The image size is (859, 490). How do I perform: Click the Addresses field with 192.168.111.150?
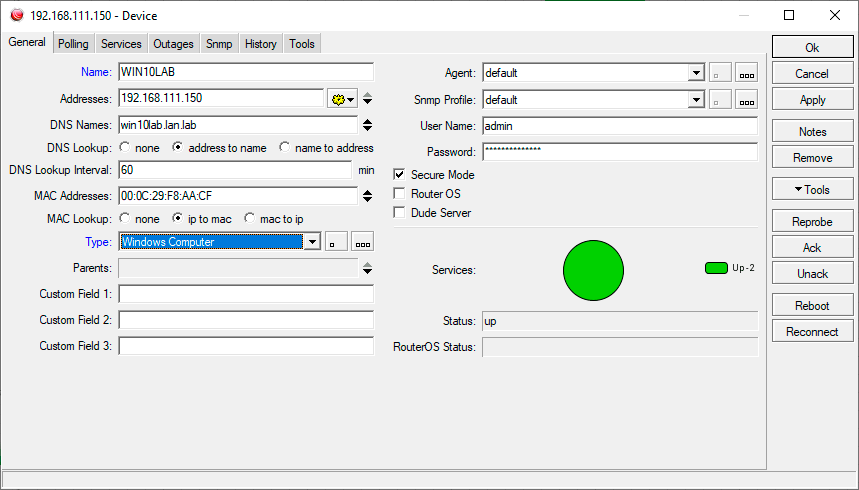pos(221,98)
